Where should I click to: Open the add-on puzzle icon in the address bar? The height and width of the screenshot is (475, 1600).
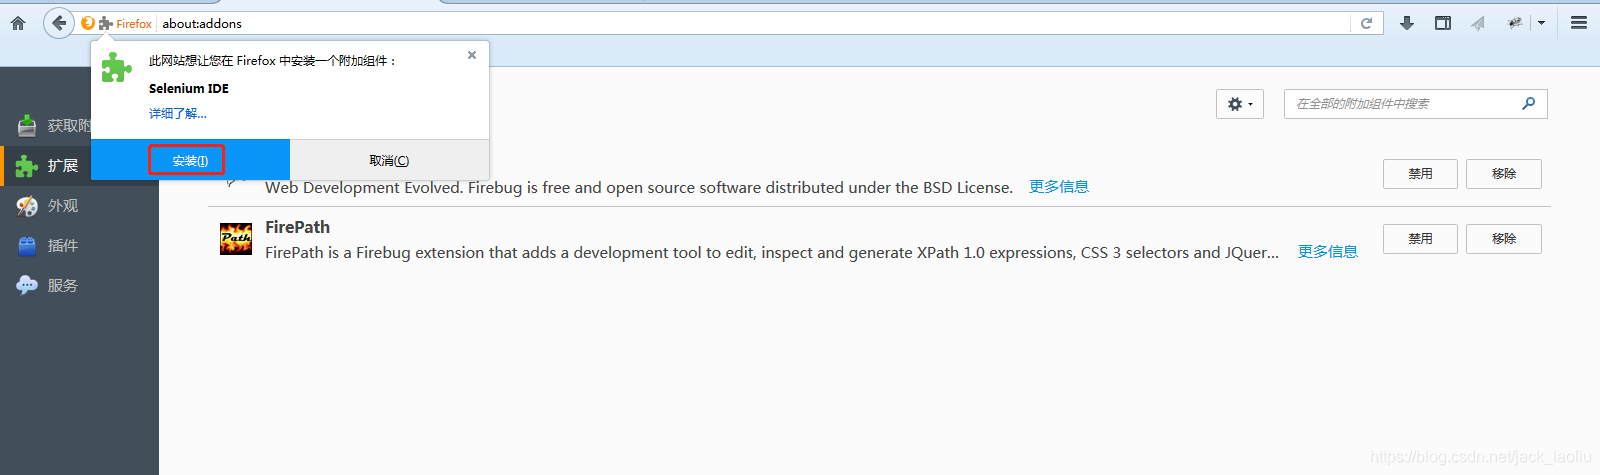point(106,23)
